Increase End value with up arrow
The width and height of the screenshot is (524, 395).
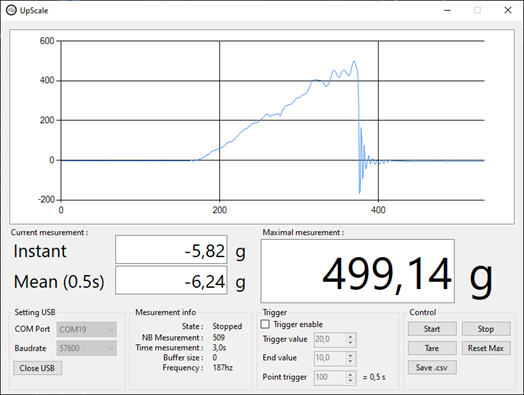350,356
